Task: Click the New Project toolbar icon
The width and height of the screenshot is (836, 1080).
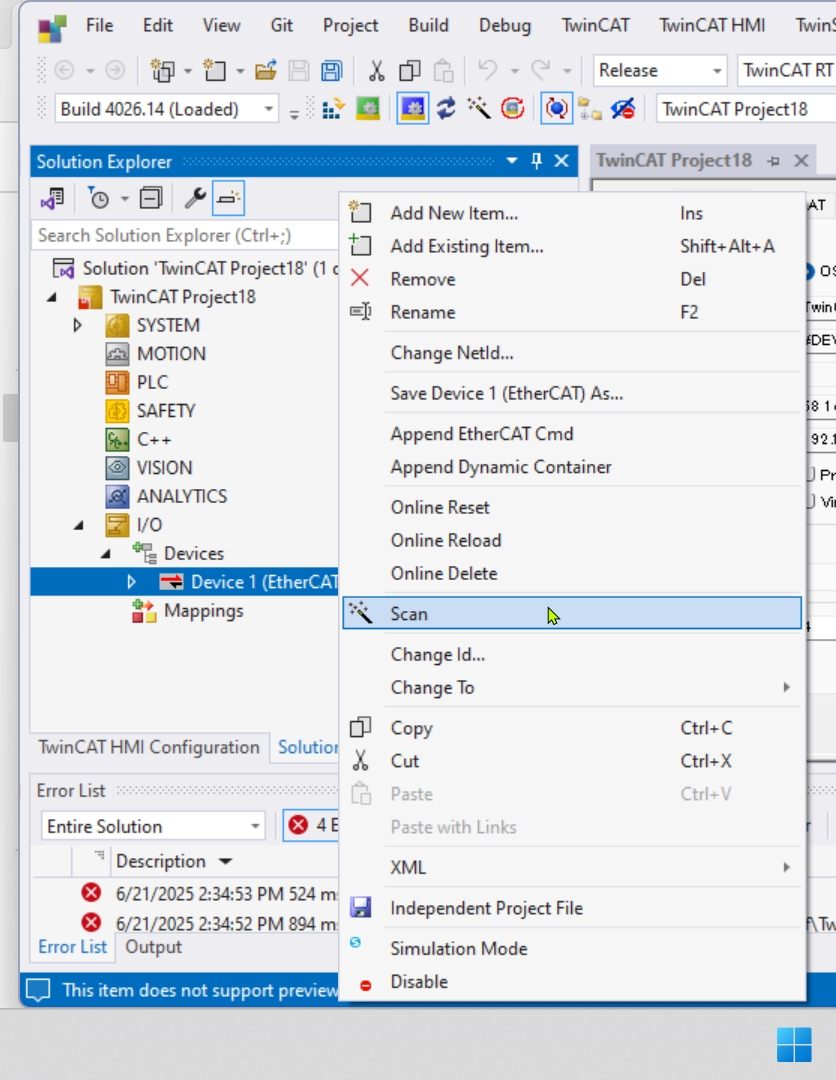Action: click(163, 70)
